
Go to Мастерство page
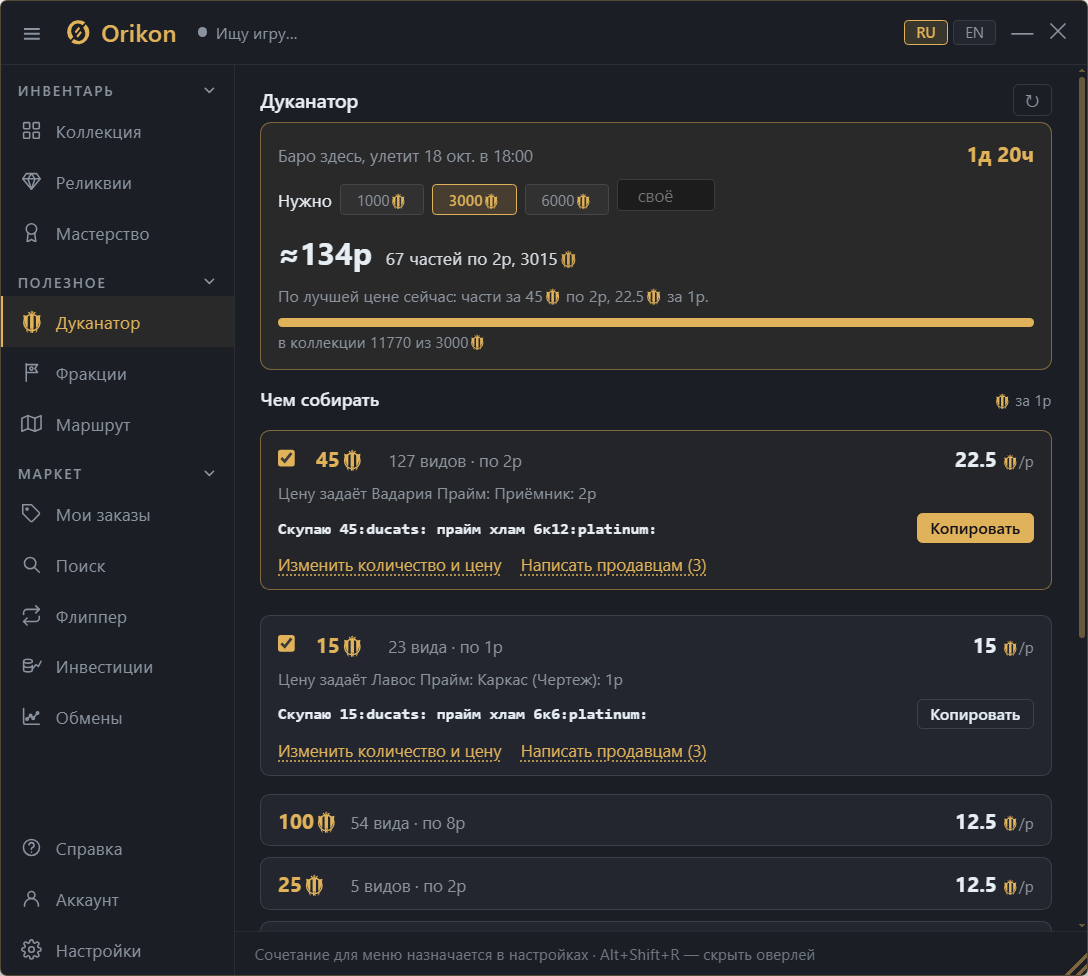click(x=117, y=234)
